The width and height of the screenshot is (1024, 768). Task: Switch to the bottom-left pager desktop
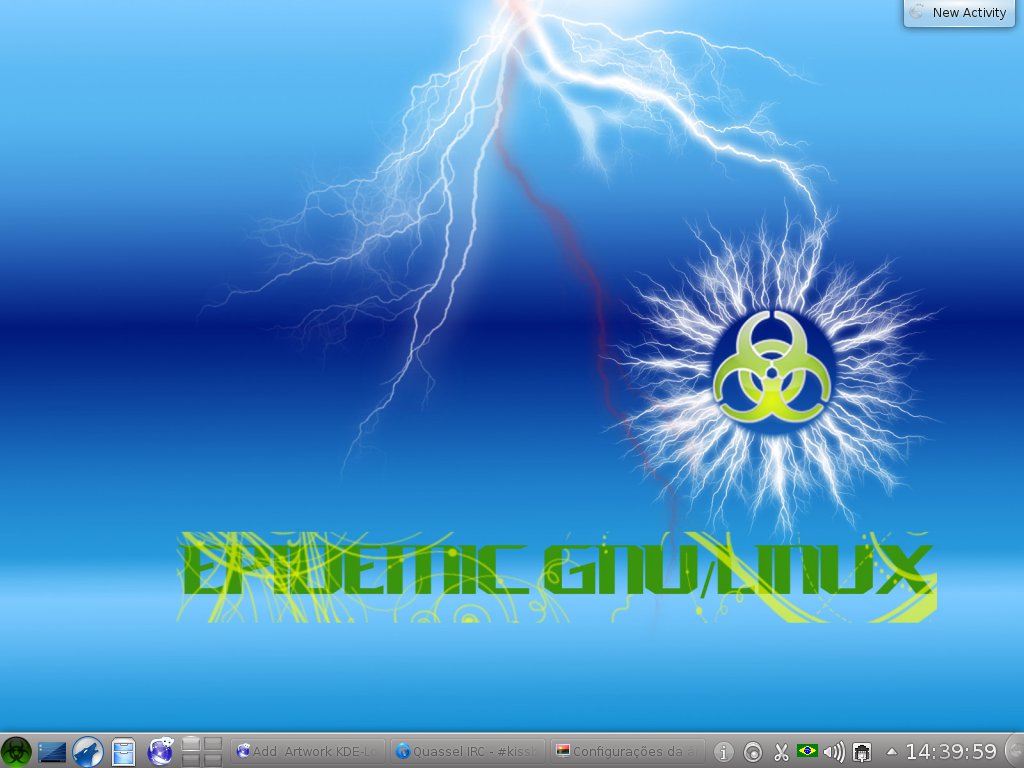pyautogui.click(x=191, y=760)
